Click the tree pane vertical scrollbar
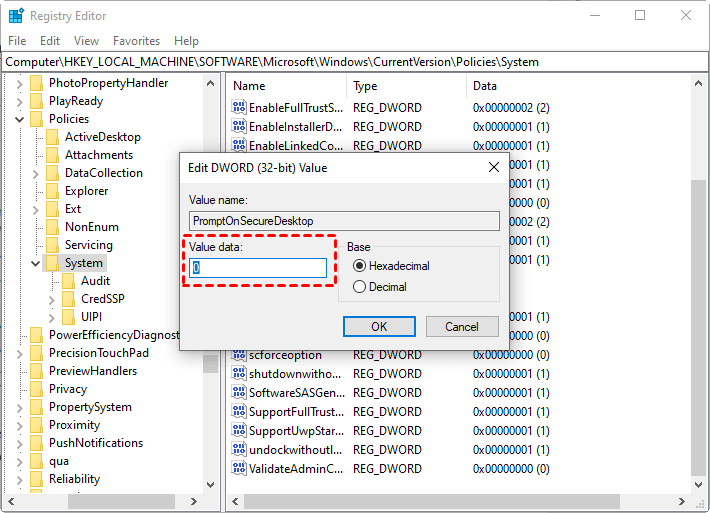The image size is (710, 513). (210, 300)
